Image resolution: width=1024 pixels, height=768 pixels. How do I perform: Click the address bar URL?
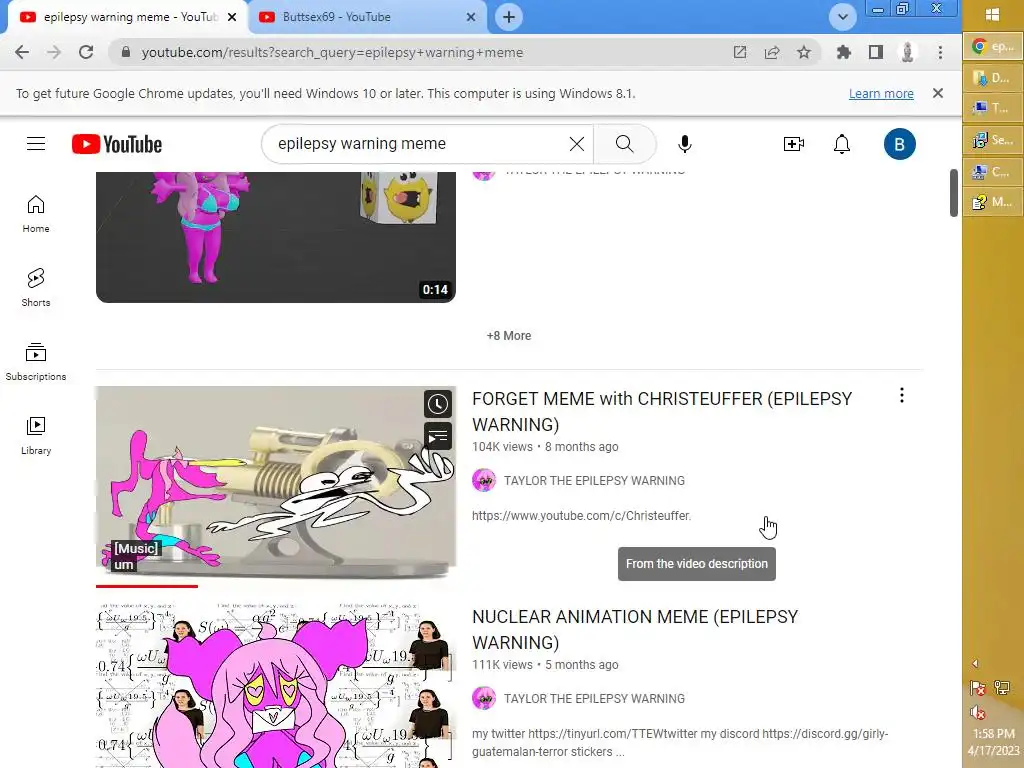click(x=332, y=52)
